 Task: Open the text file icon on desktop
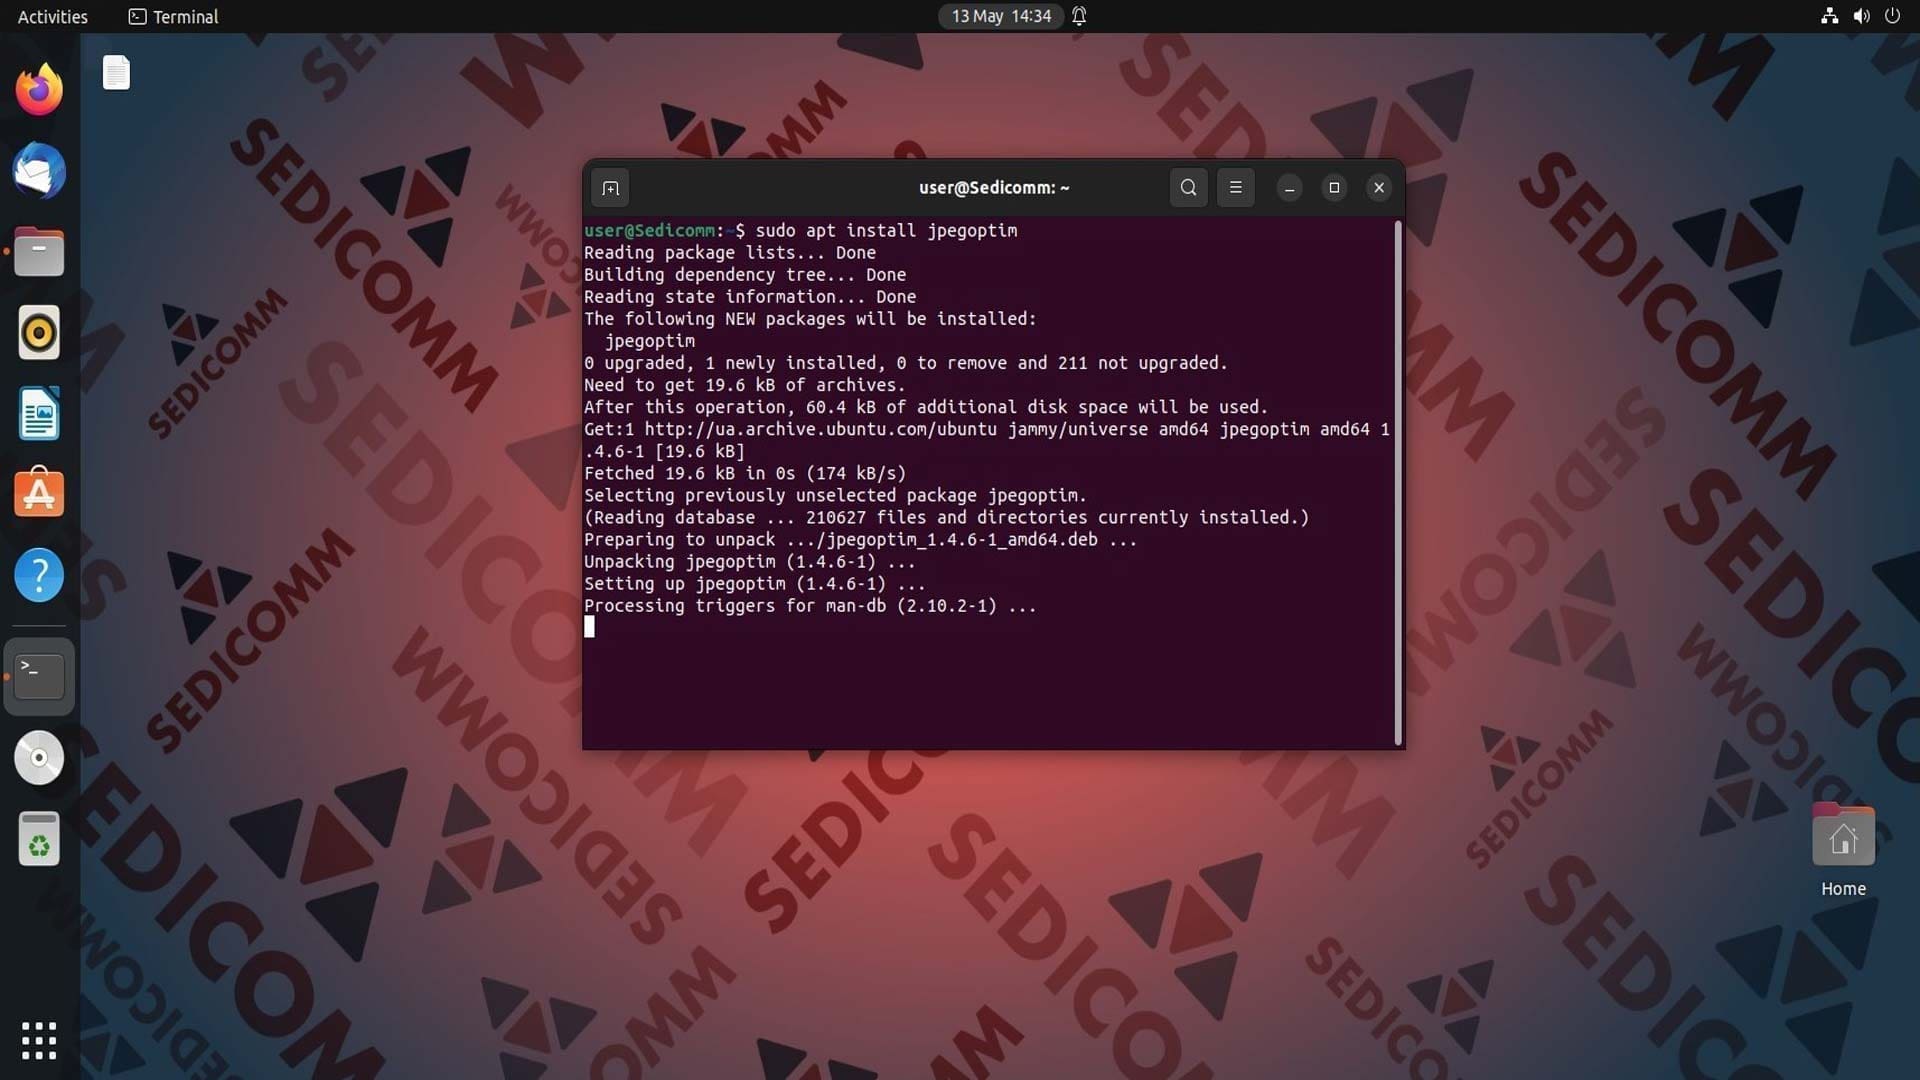(116, 72)
